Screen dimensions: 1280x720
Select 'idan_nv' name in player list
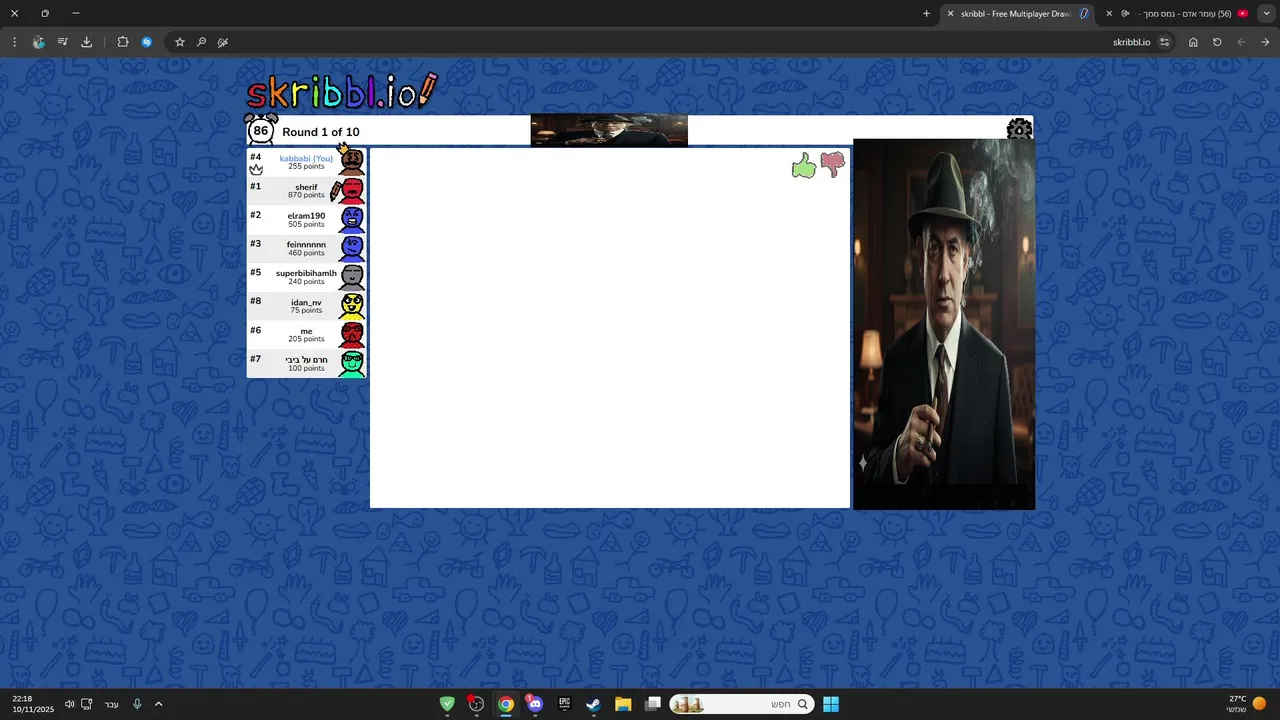click(306, 302)
